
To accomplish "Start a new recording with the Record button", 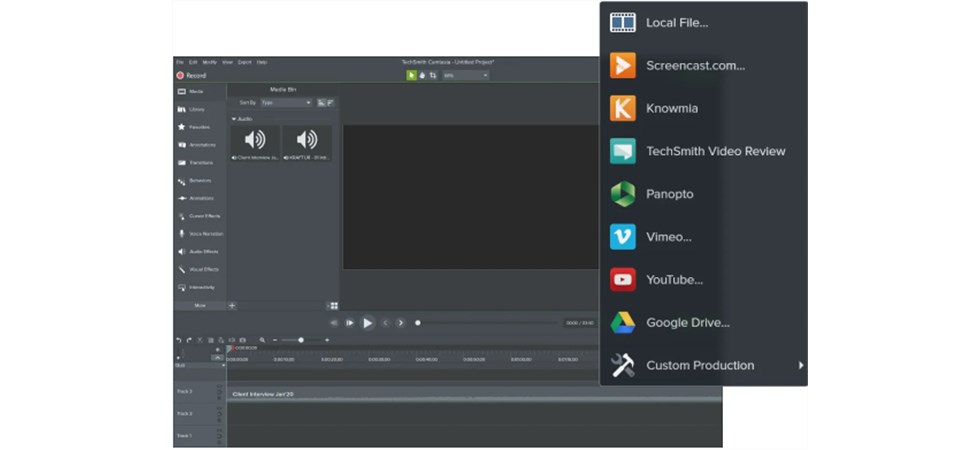I will [x=191, y=76].
